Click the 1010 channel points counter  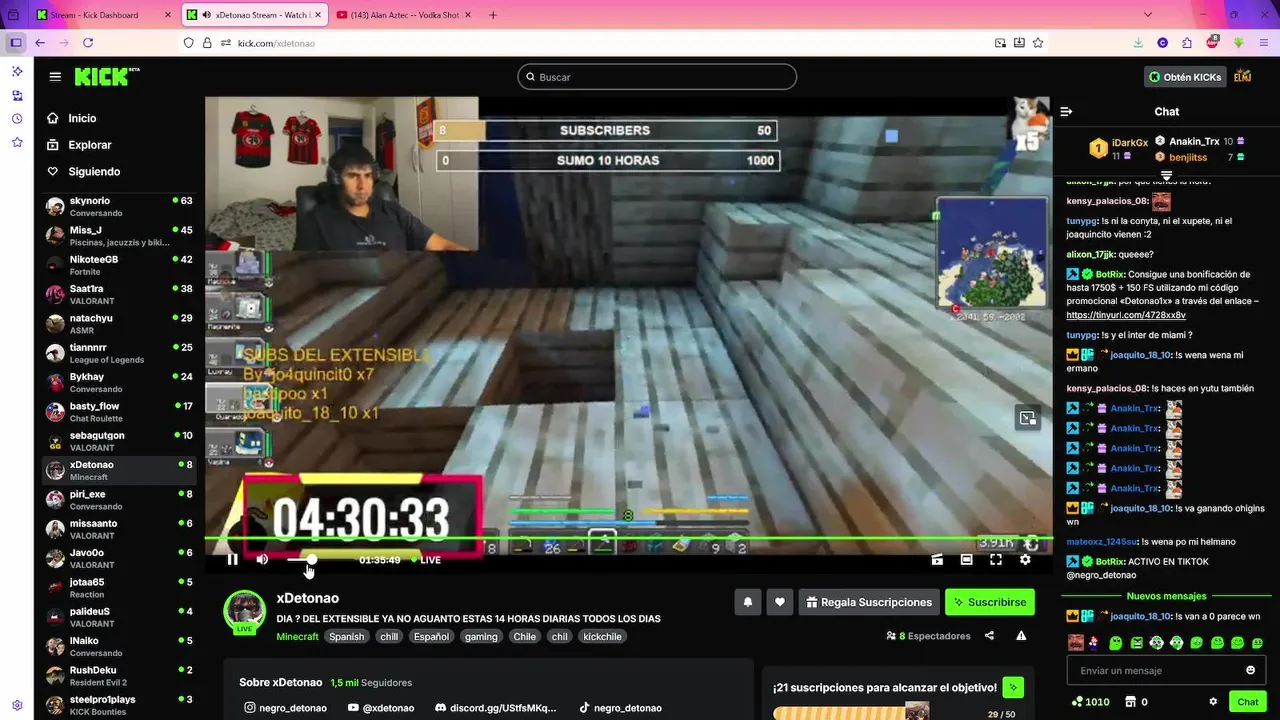click(x=1090, y=702)
